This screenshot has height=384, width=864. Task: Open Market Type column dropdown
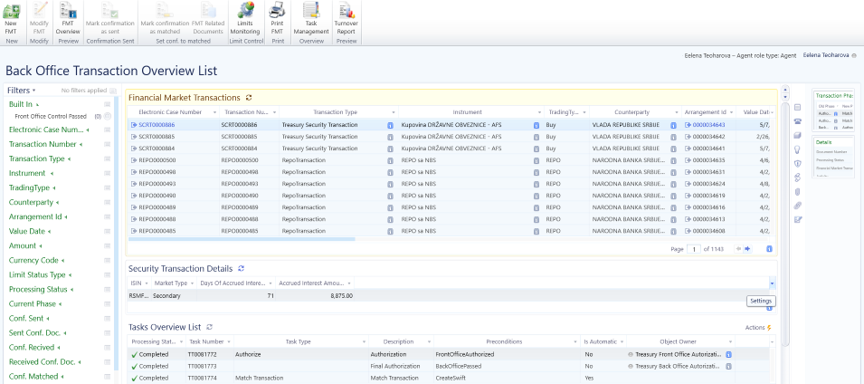click(x=192, y=283)
